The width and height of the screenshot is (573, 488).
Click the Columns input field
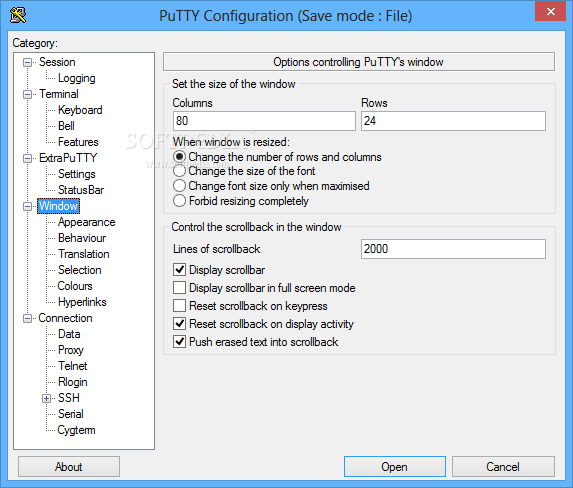[264, 121]
